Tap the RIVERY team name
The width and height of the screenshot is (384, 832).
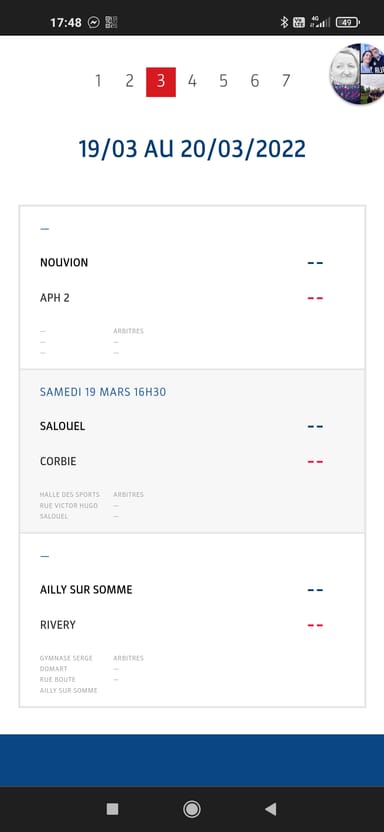(x=58, y=625)
